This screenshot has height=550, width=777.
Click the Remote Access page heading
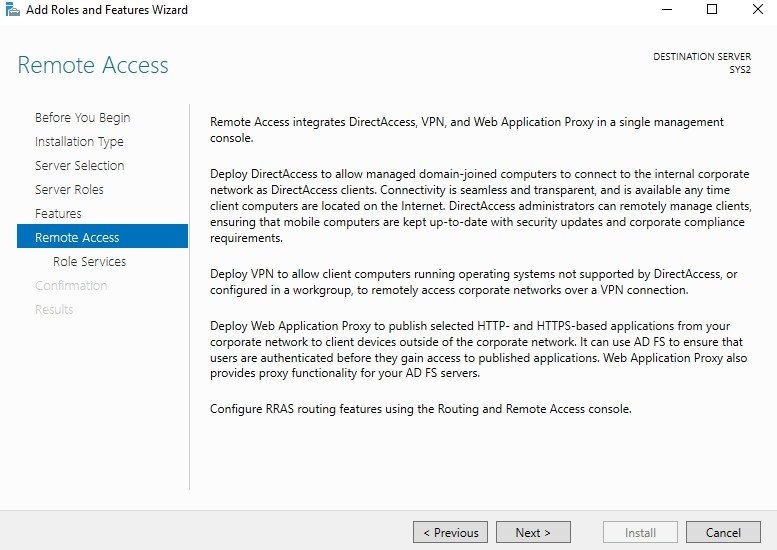[93, 65]
